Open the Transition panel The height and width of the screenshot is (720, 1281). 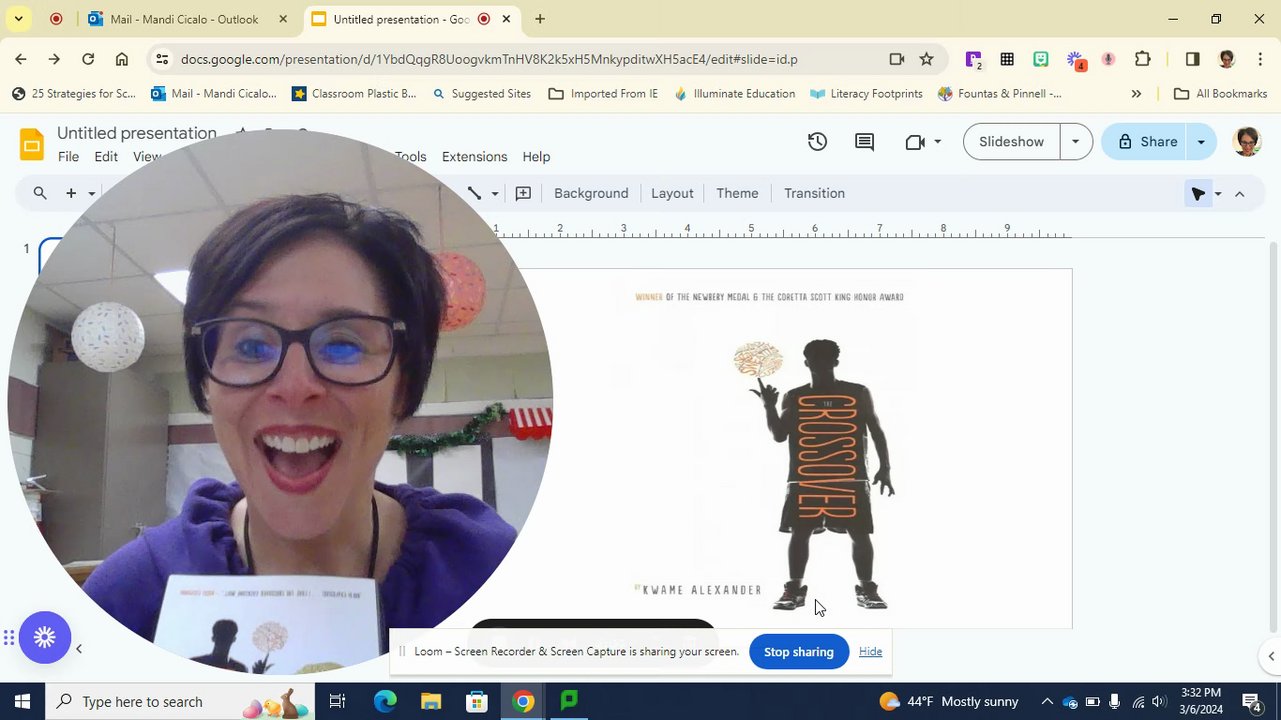[814, 193]
